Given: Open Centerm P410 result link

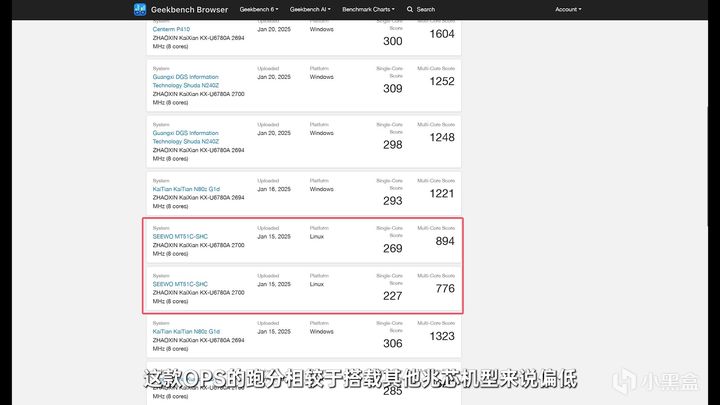Looking at the screenshot, I should click(x=171, y=29).
